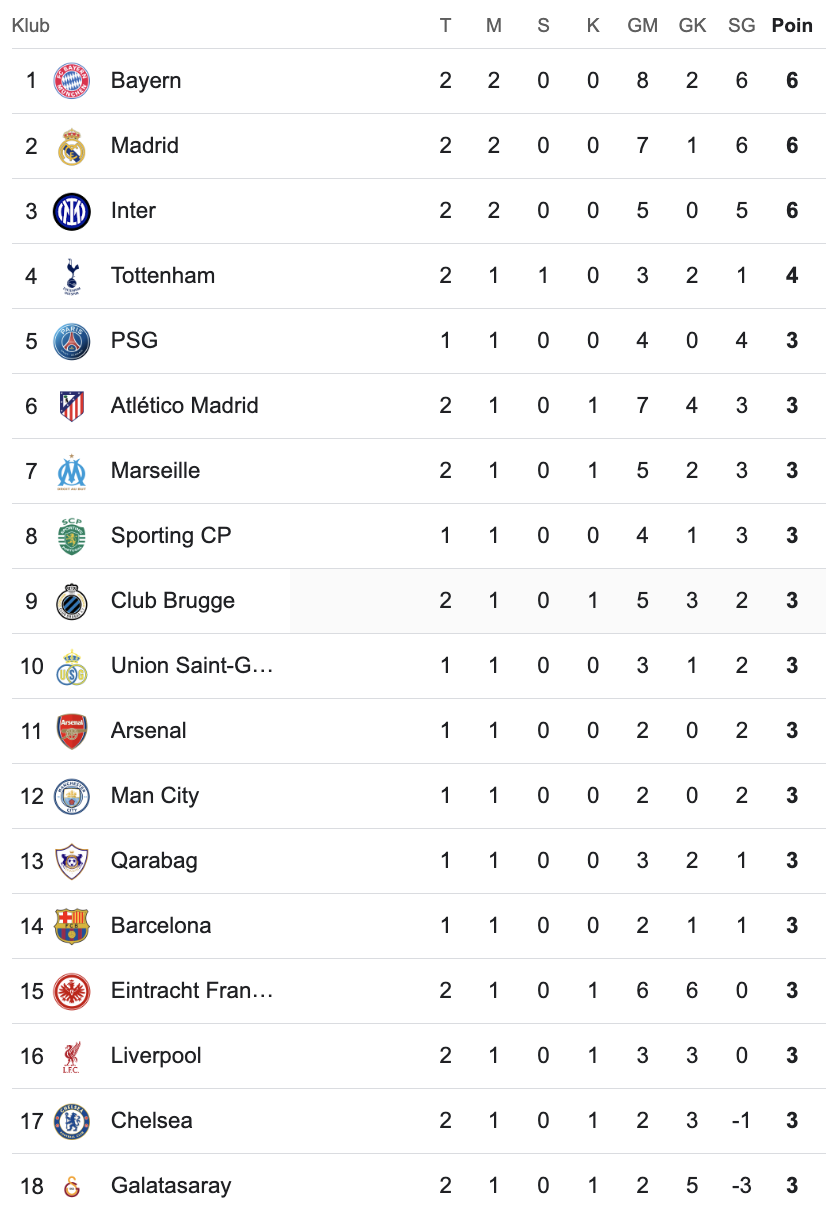826x1216 pixels.
Task: Click the Klub column header
Action: coord(31,26)
